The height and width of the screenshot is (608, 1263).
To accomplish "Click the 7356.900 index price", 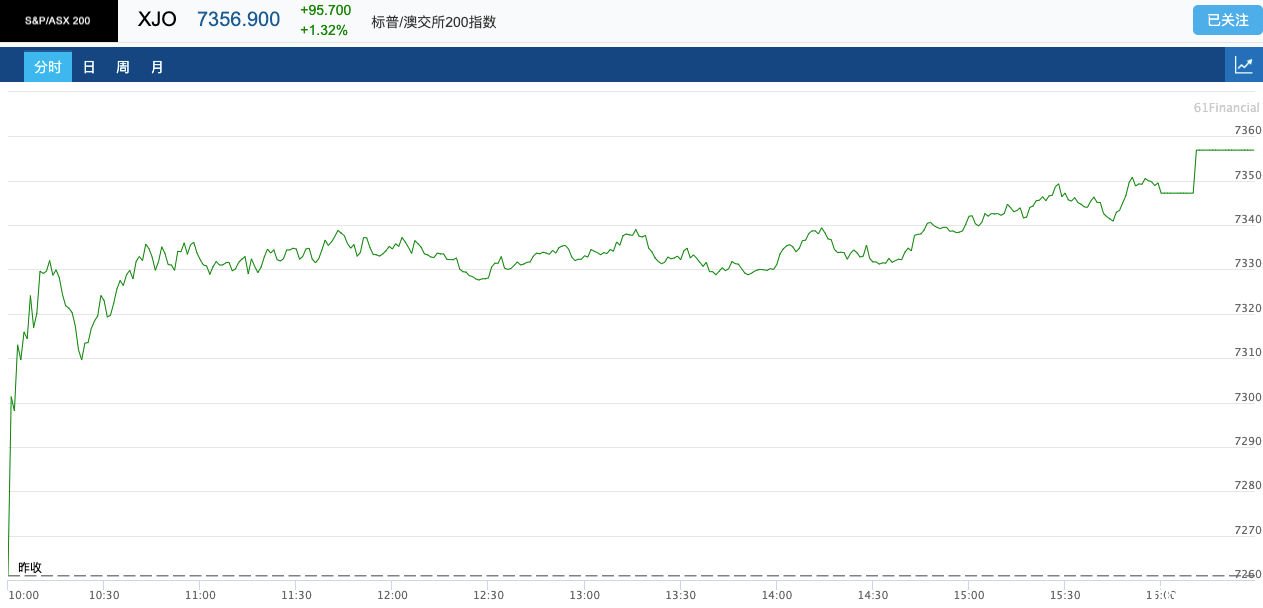I will [x=238, y=19].
